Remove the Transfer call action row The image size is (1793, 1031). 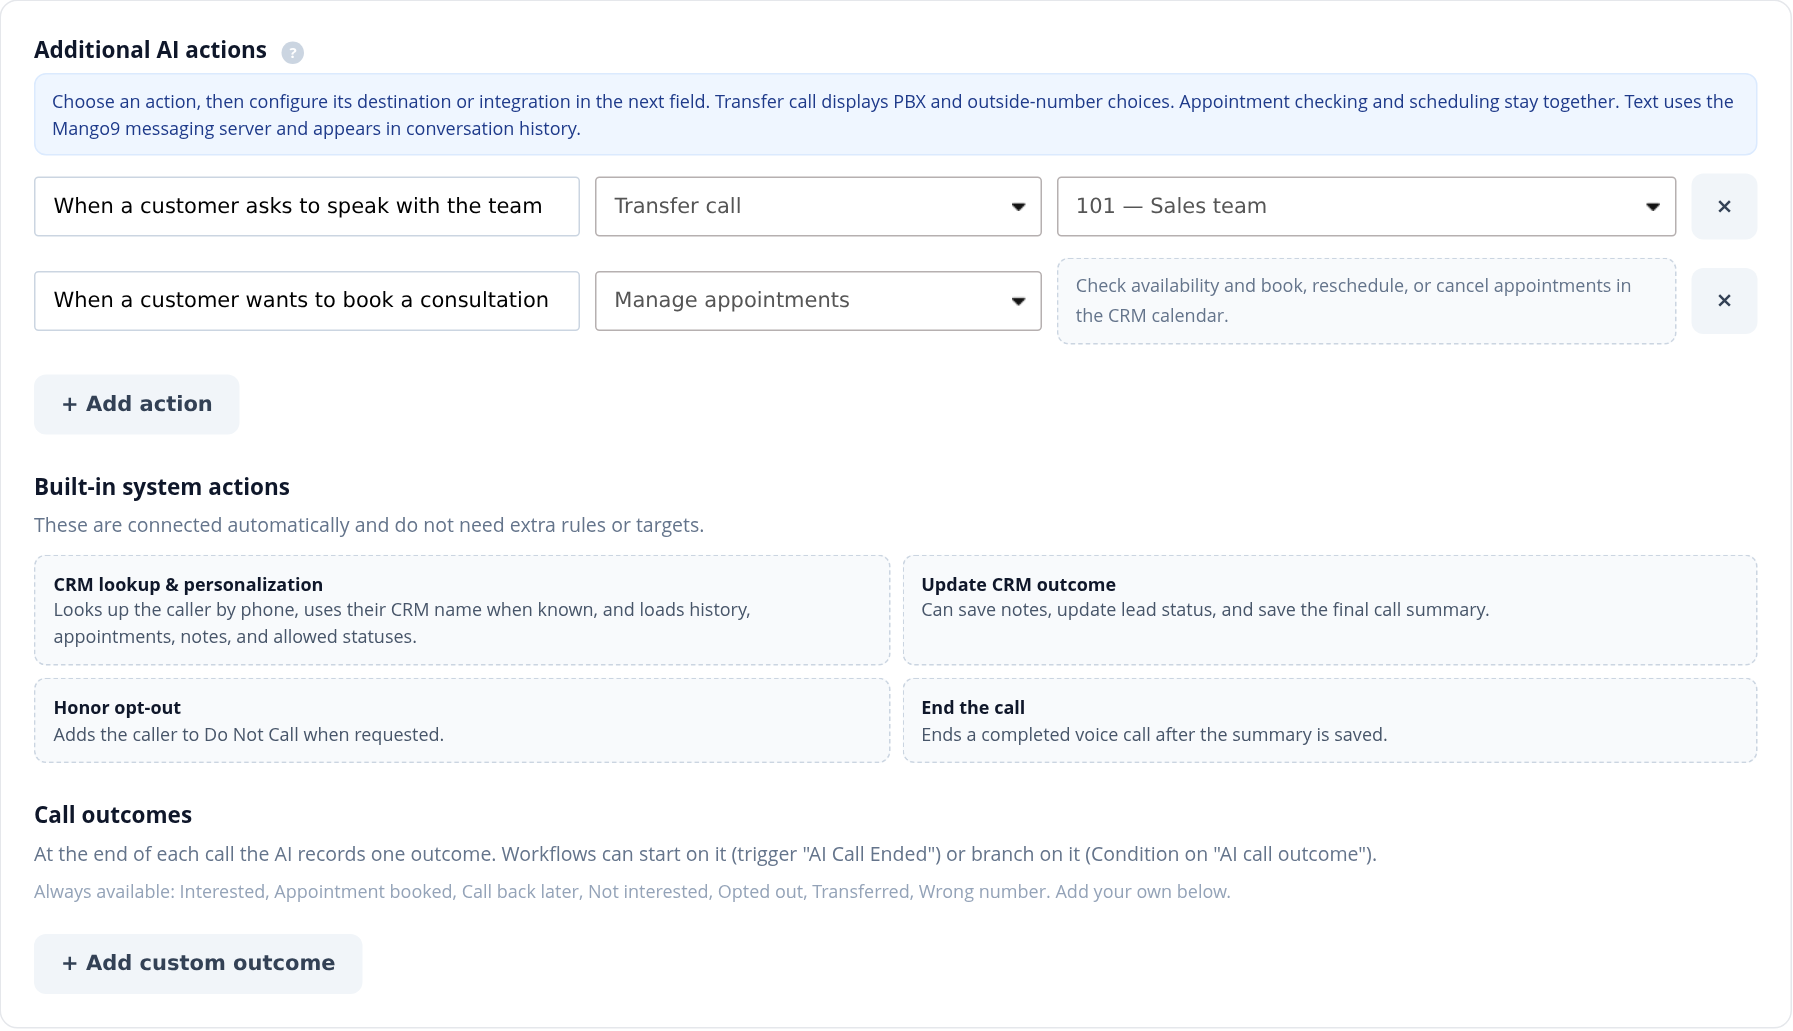tap(1724, 206)
